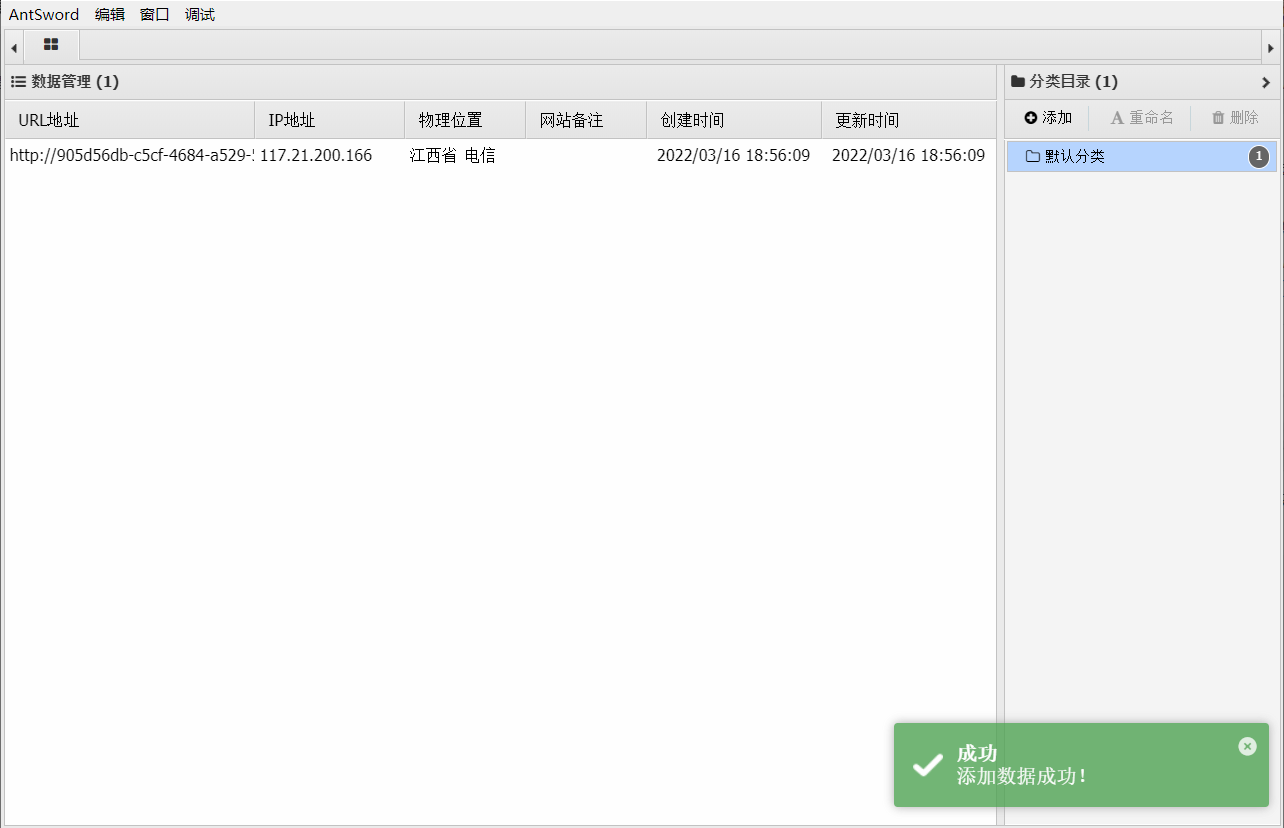Click the left tab navigation arrow
Screen dimensions: 1284x828
click(13, 46)
